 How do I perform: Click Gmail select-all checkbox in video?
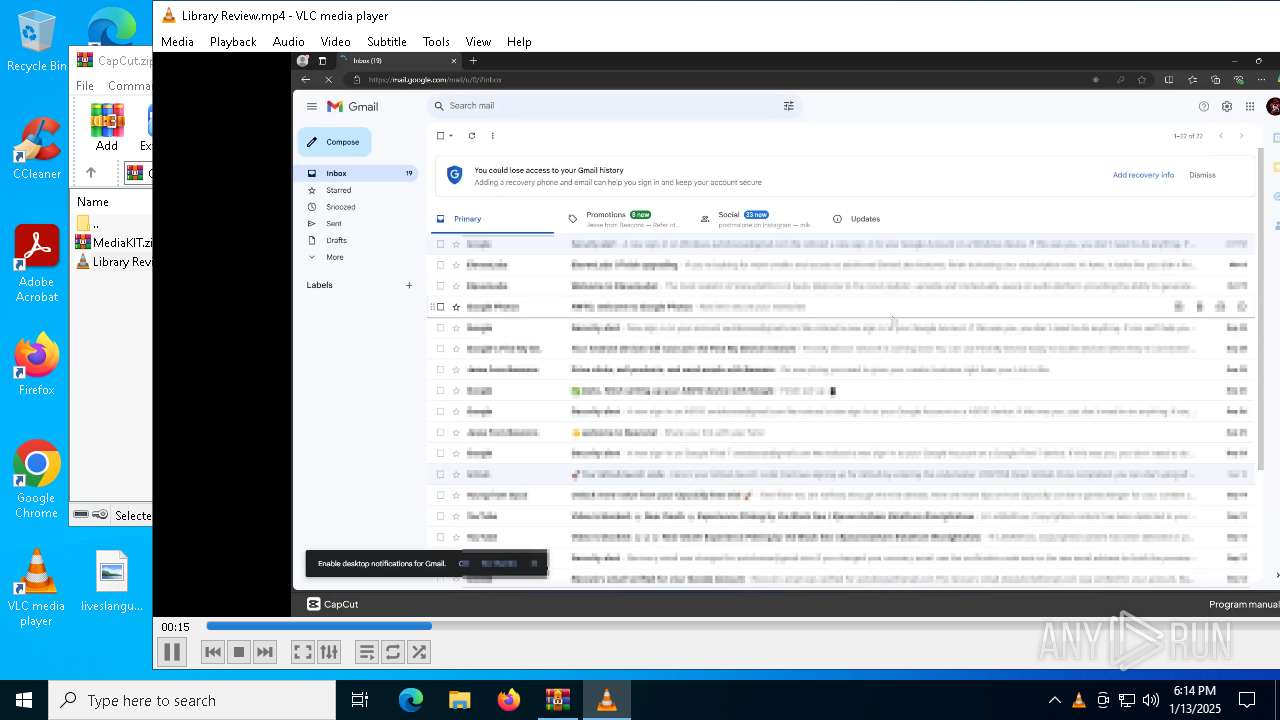[x=440, y=136]
